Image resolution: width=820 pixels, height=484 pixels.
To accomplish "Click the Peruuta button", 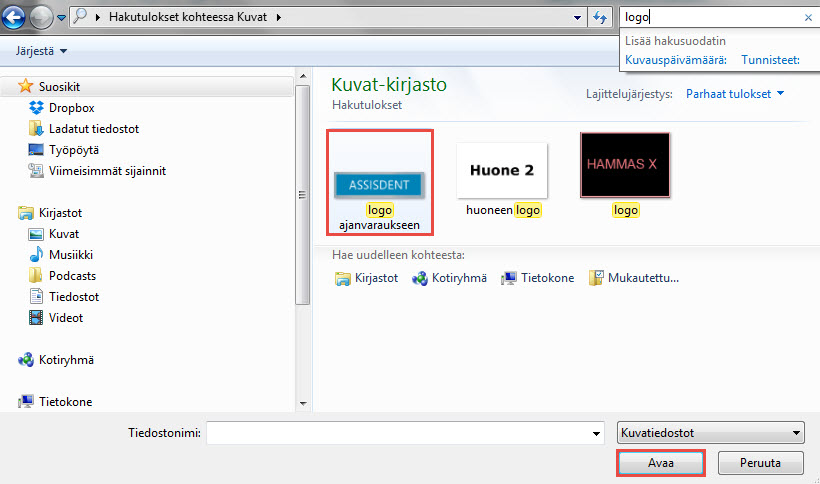I will coord(760,463).
